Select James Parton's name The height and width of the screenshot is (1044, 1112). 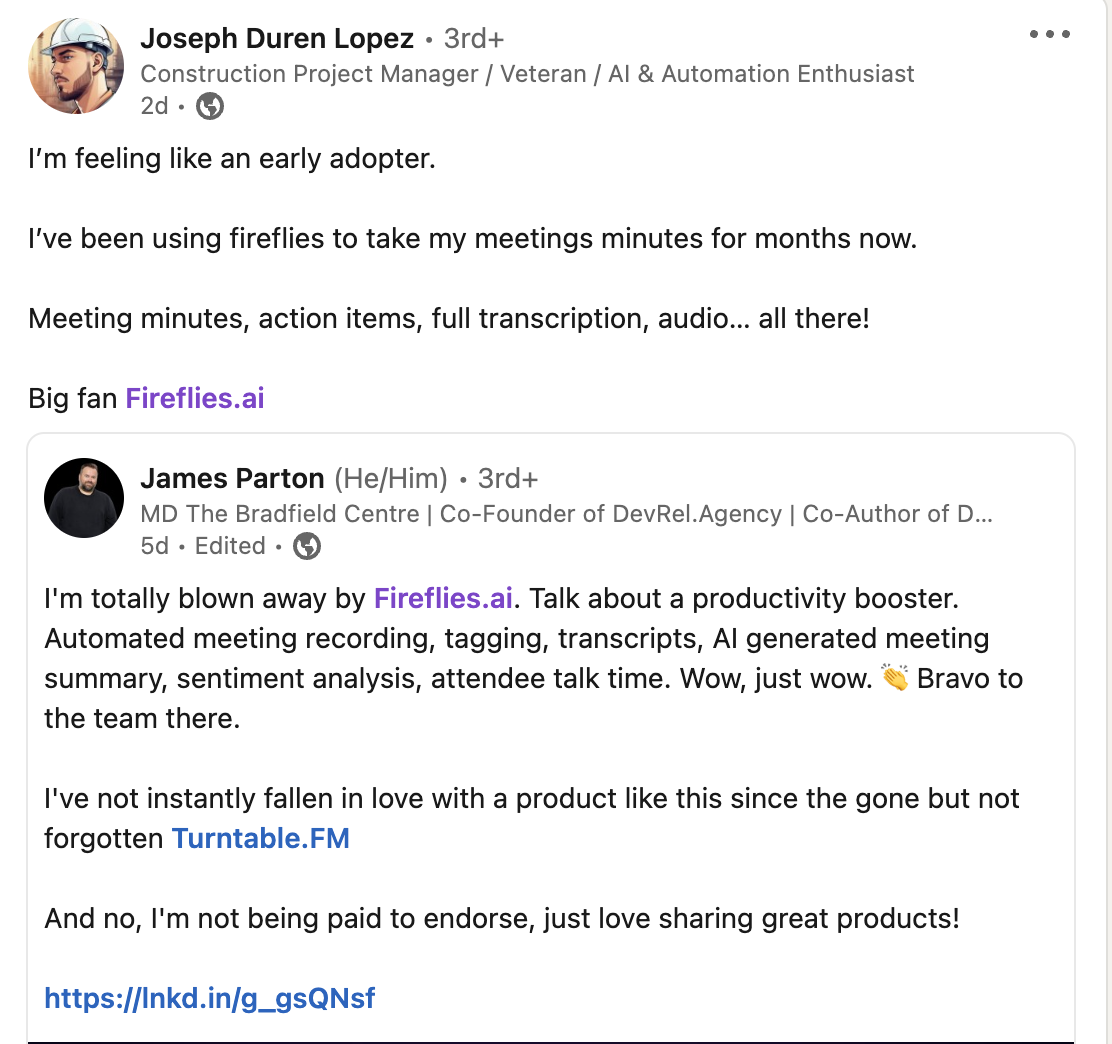[232, 478]
